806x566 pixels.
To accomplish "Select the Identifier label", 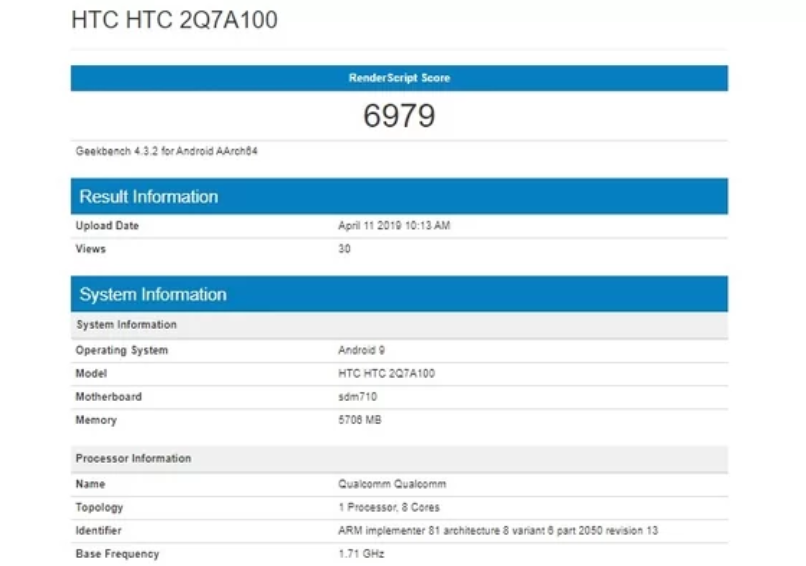I will click(99, 531).
